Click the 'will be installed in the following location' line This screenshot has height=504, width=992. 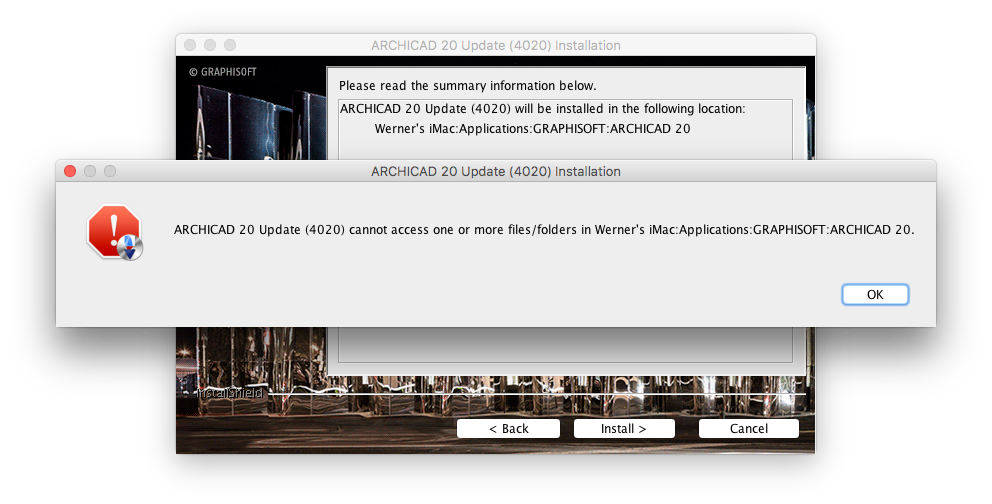pos(543,109)
